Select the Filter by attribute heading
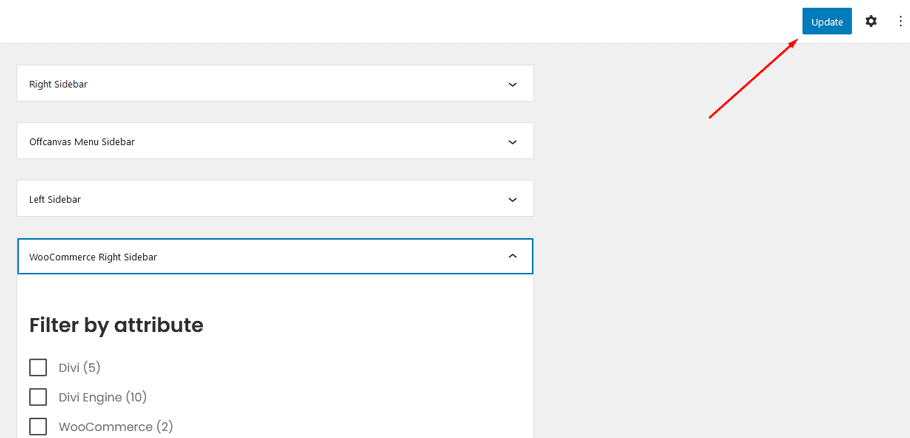The width and height of the screenshot is (910, 438). point(116,325)
